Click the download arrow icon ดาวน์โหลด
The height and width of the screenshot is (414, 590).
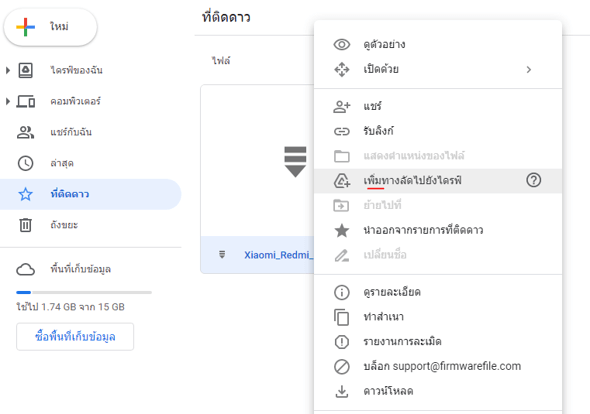click(x=342, y=391)
